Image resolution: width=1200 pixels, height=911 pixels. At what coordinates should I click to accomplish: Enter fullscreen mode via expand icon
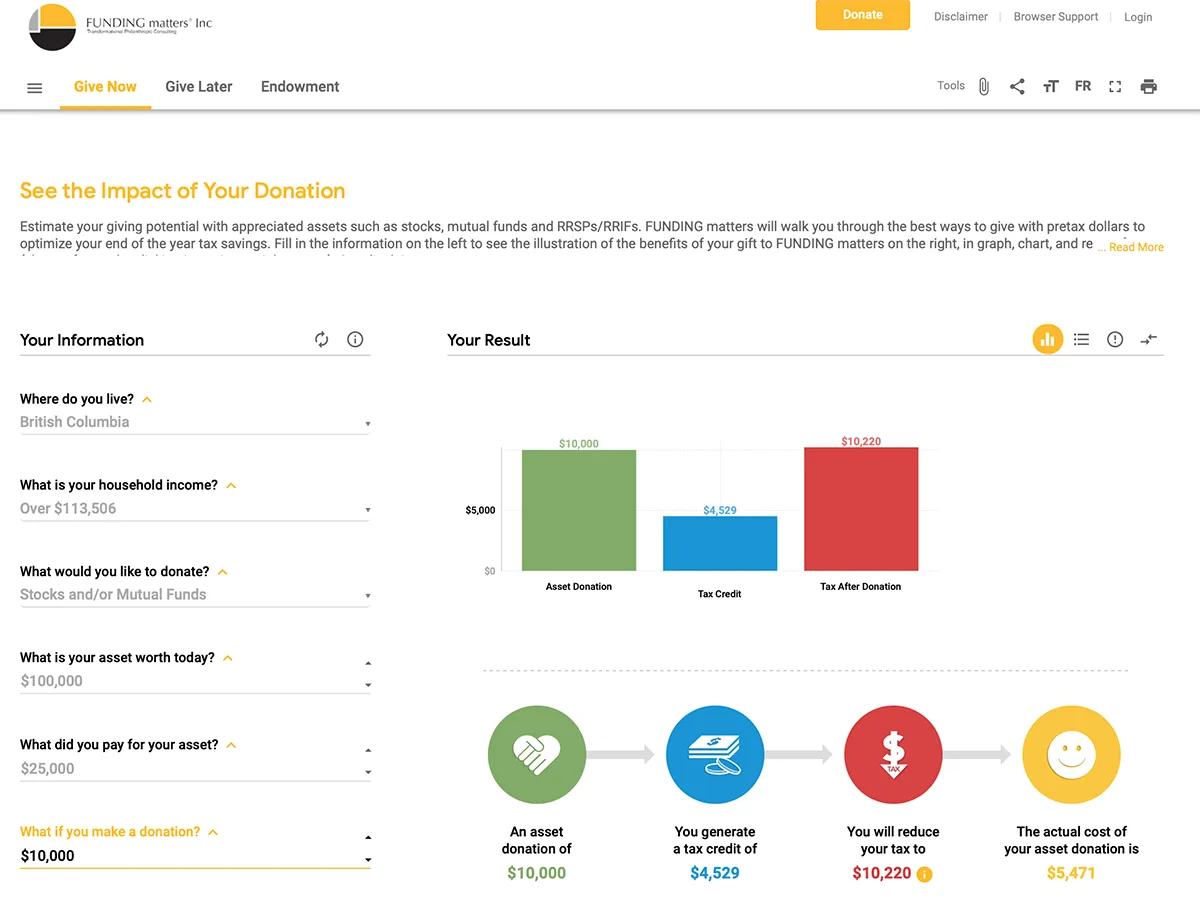click(1115, 87)
